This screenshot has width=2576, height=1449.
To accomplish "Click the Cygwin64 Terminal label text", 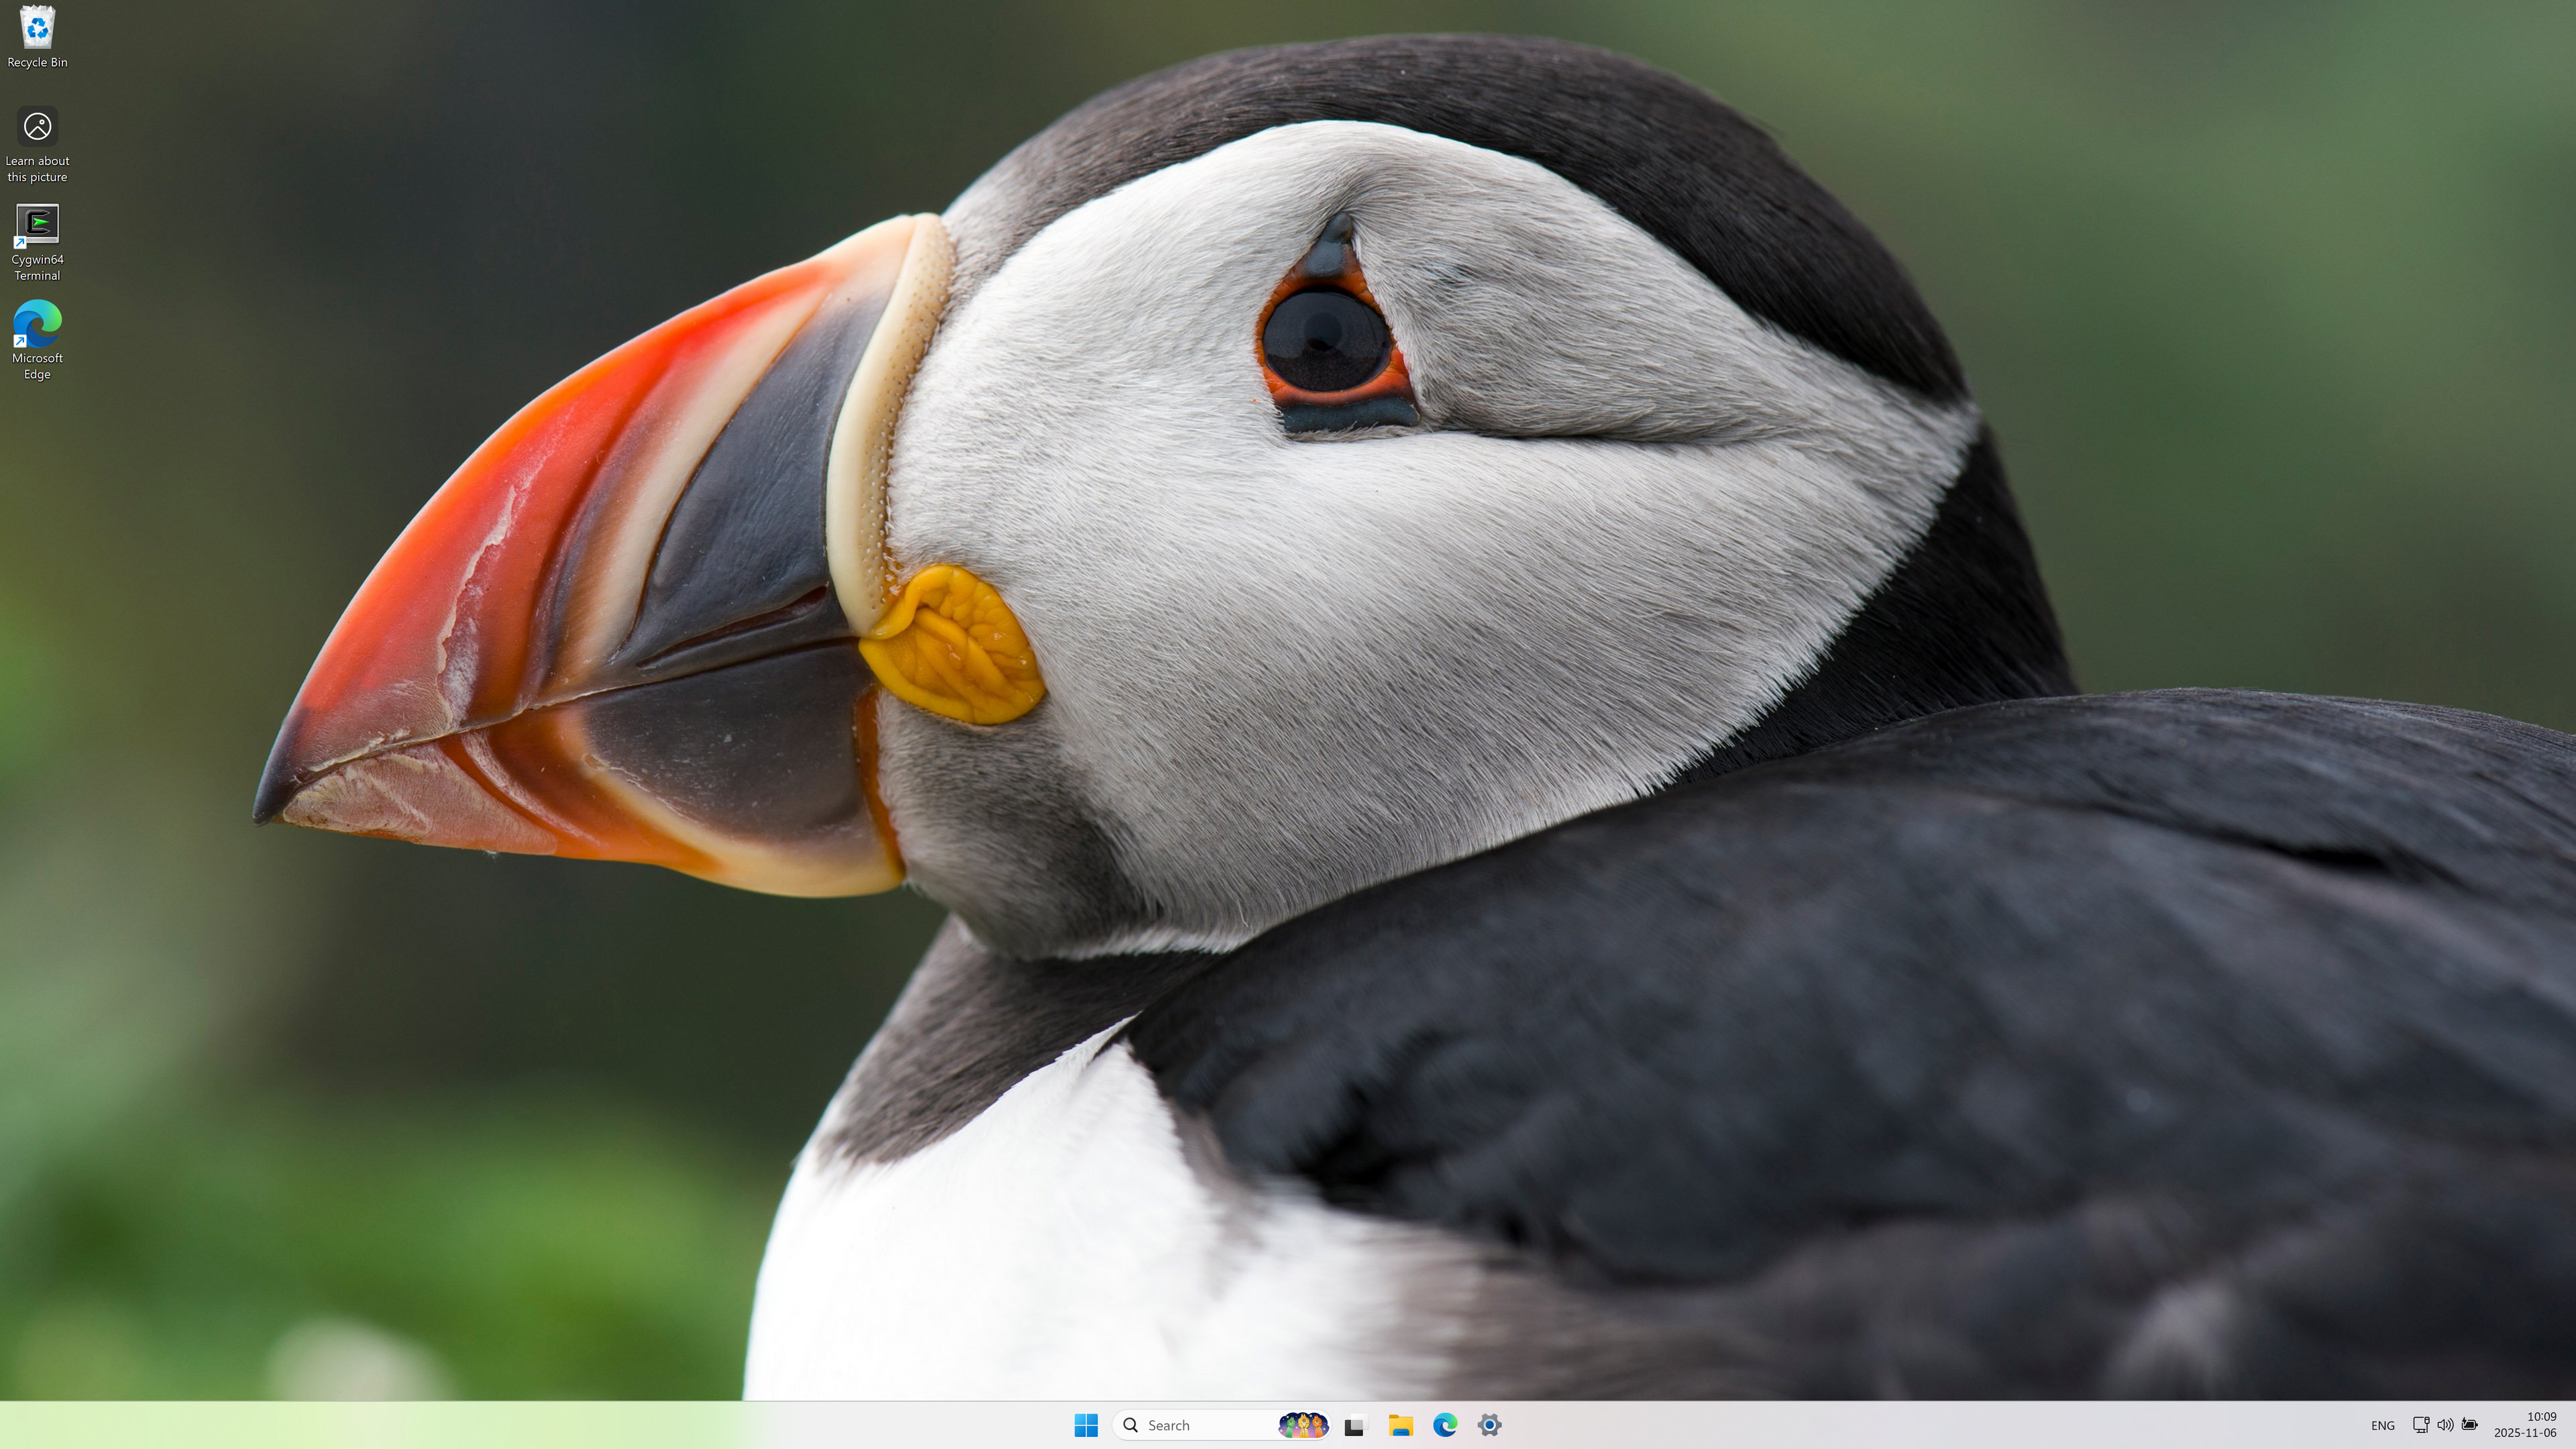I will (x=37, y=267).
